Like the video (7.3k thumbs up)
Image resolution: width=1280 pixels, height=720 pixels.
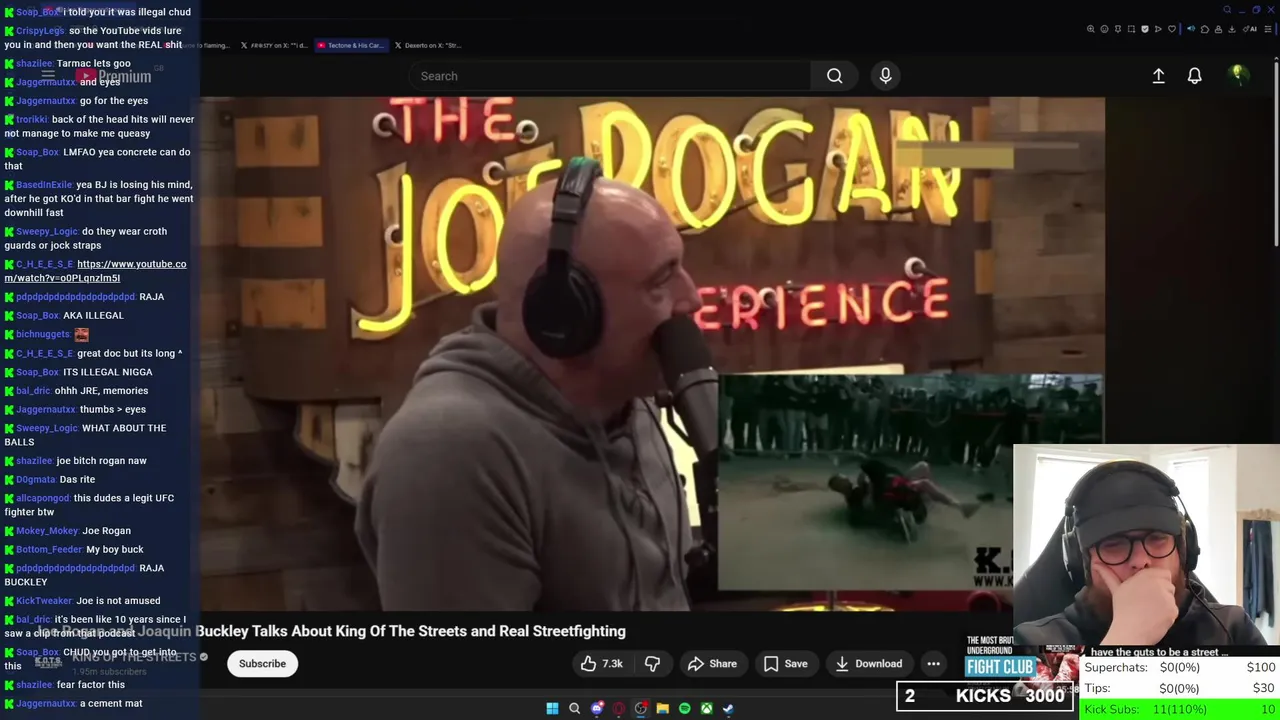[x=601, y=664]
